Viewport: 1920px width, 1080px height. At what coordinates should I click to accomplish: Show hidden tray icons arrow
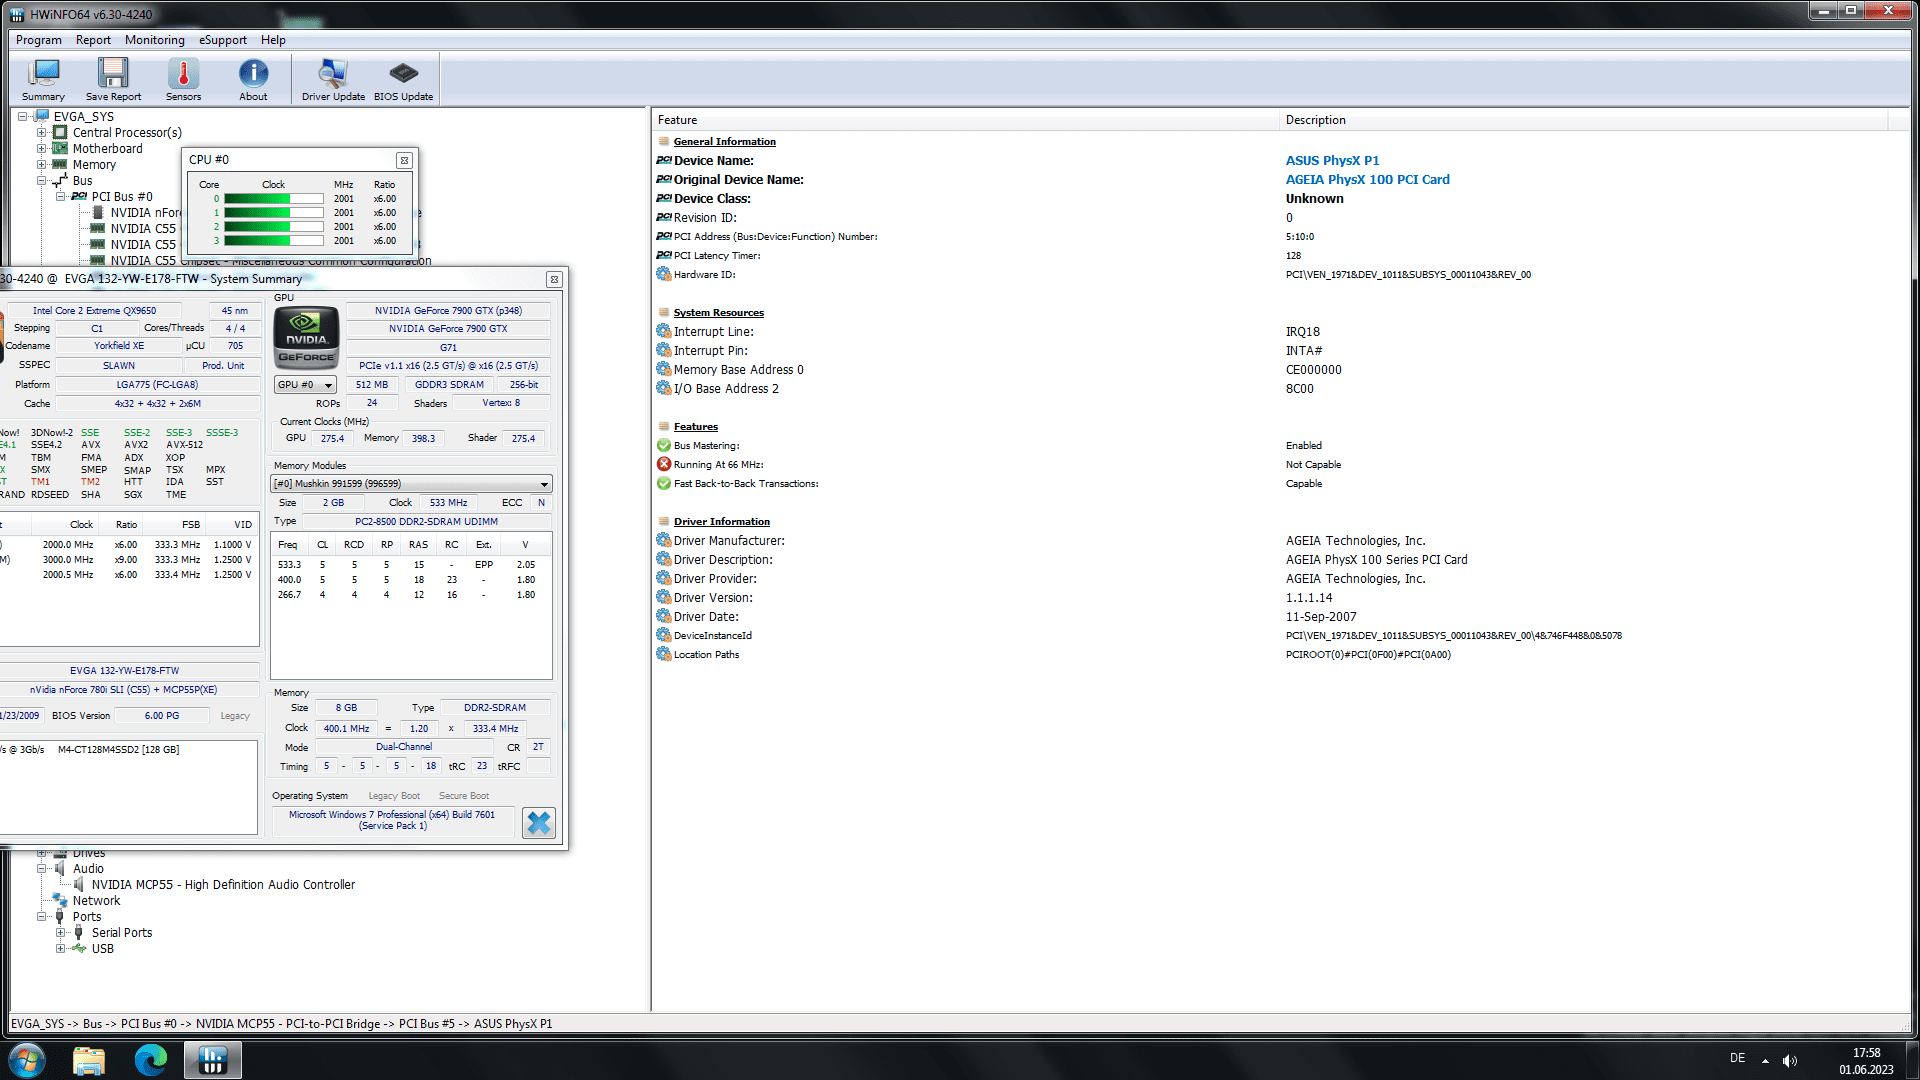(1765, 1060)
